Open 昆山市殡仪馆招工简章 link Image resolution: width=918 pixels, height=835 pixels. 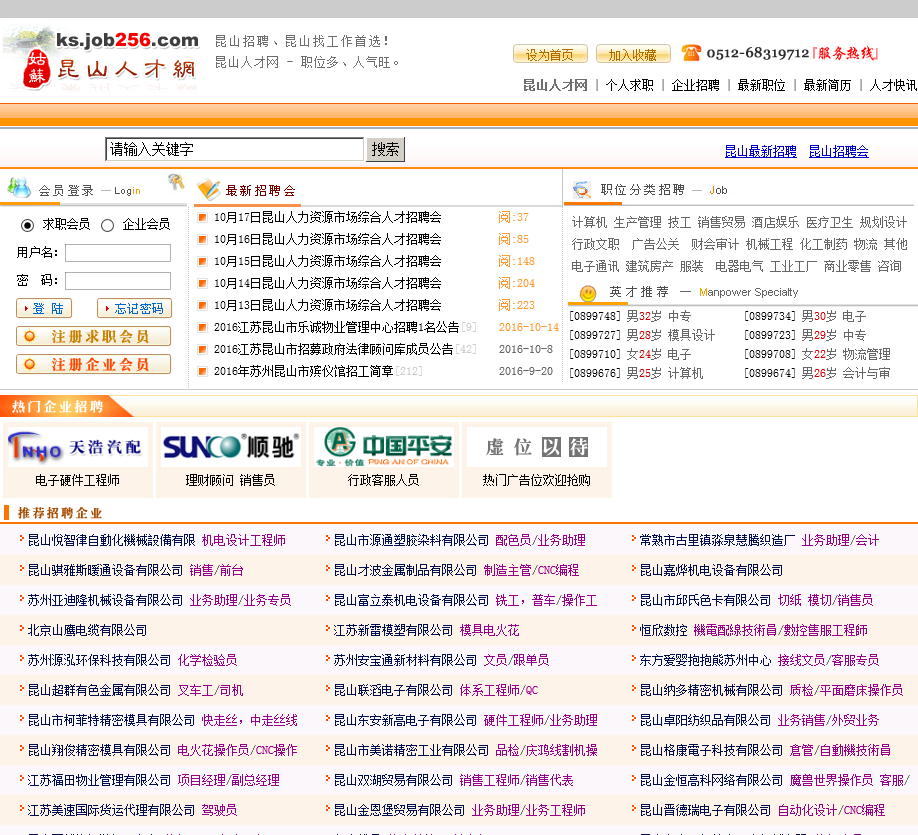coord(304,371)
